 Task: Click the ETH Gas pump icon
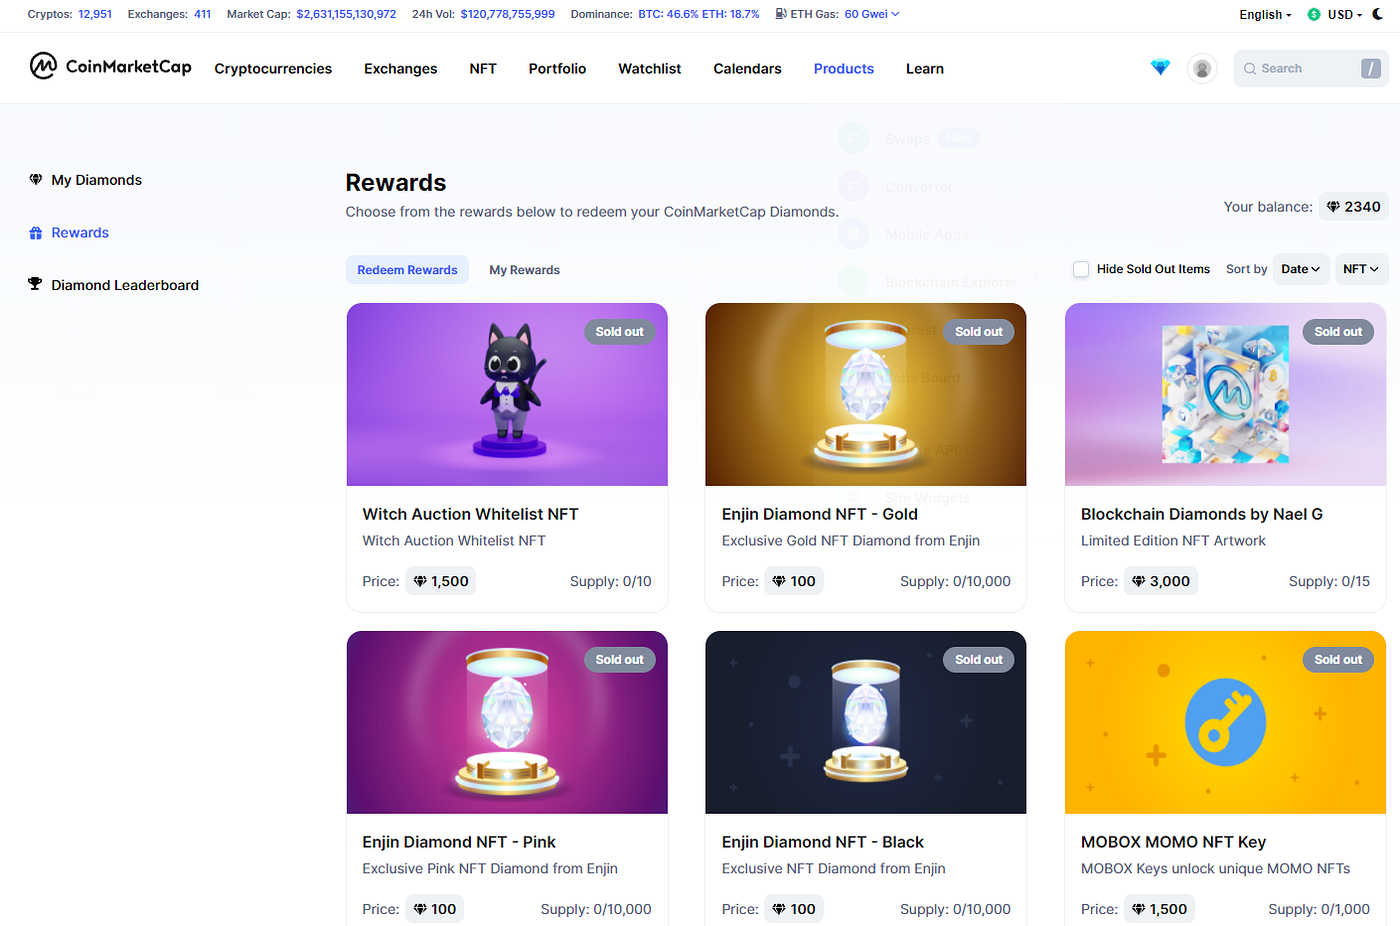click(781, 14)
